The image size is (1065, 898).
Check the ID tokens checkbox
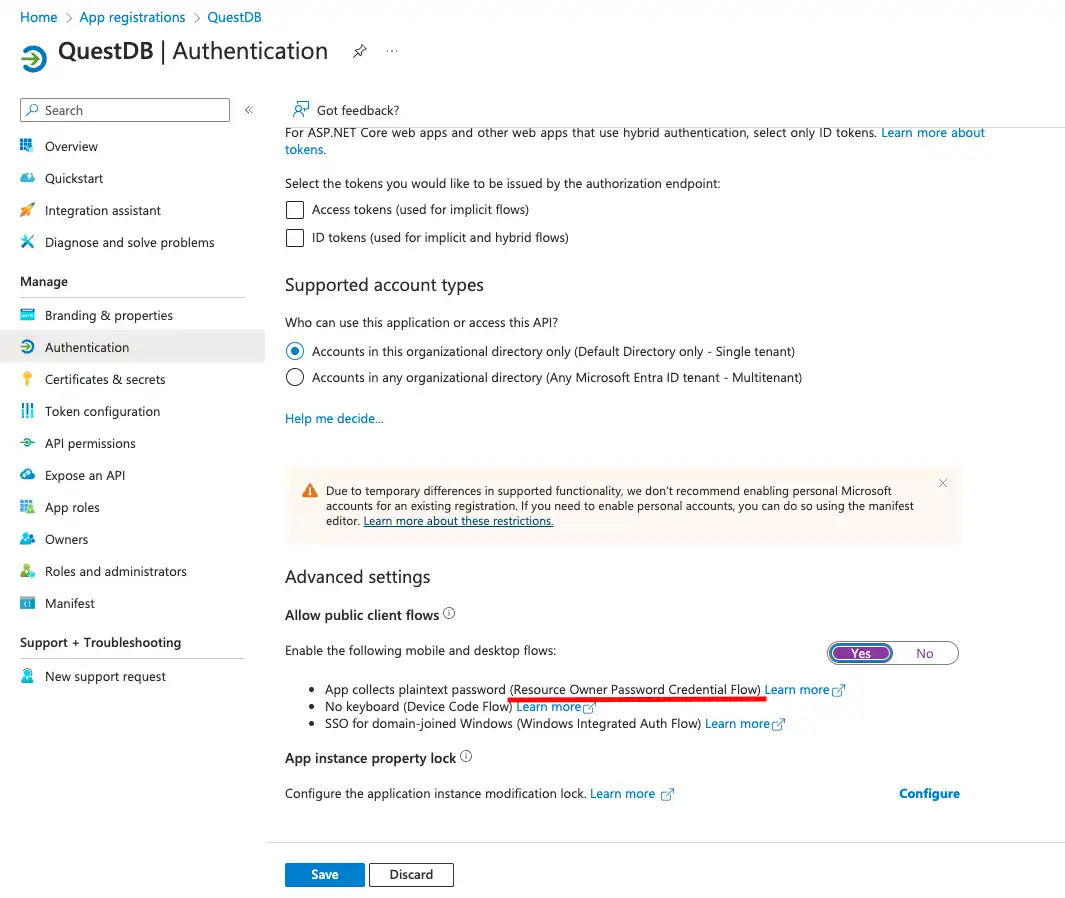pyautogui.click(x=295, y=238)
